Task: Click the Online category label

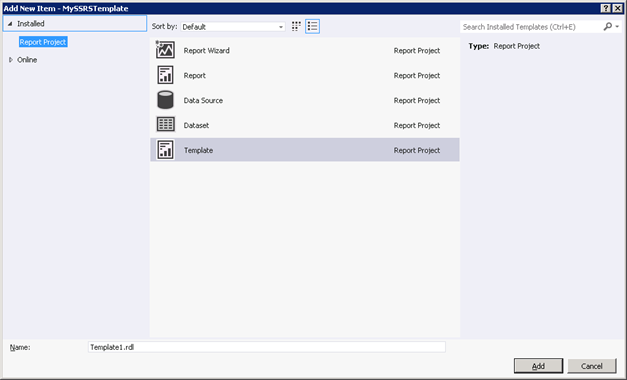Action: click(x=27, y=60)
